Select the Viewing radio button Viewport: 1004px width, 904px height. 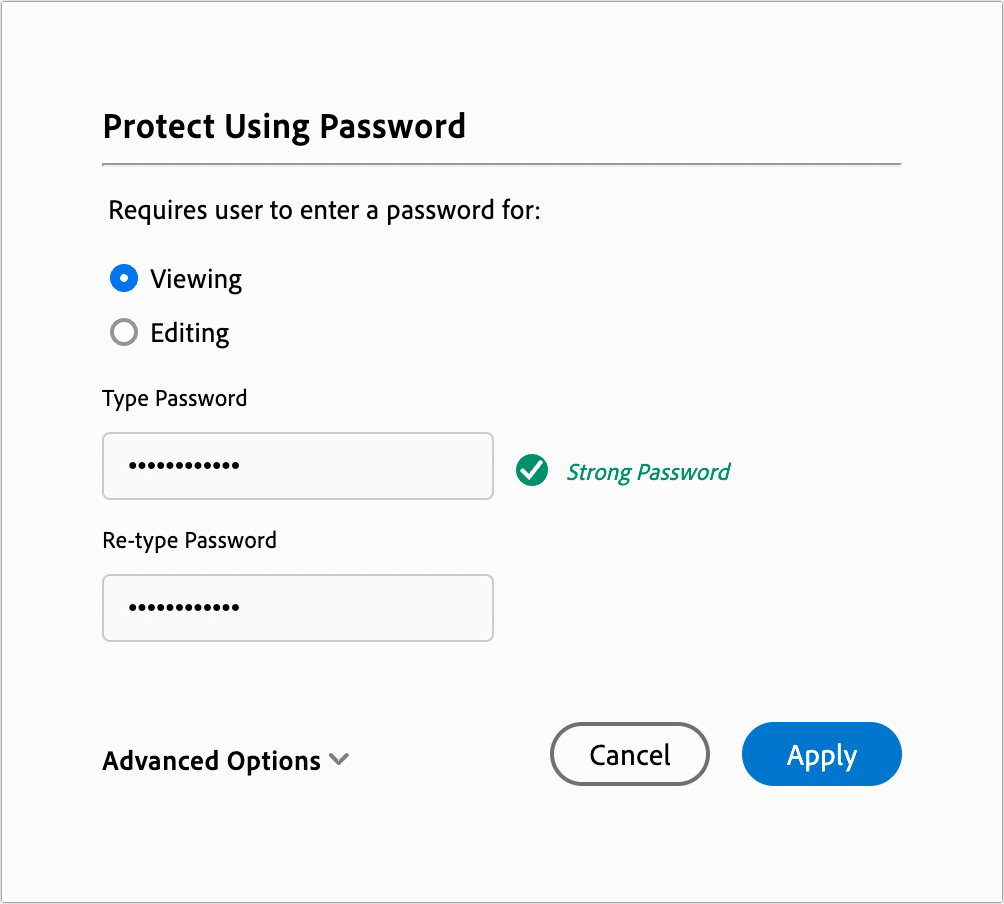pos(123,278)
